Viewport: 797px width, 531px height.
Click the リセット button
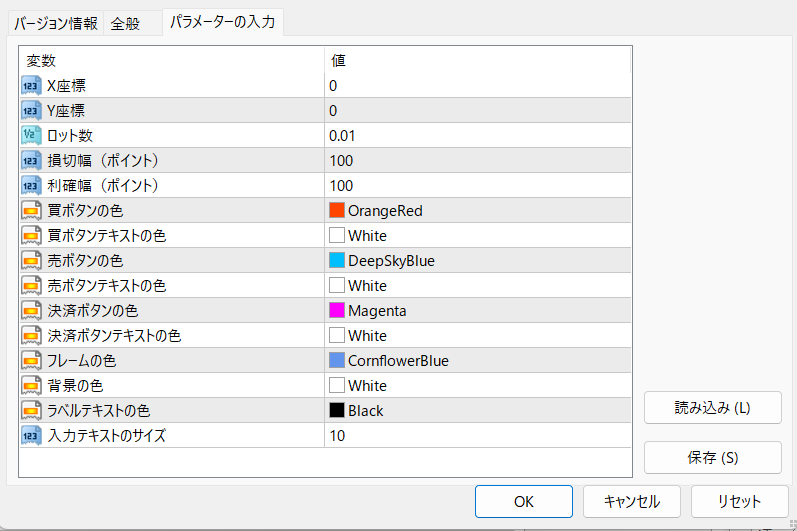[x=739, y=502]
